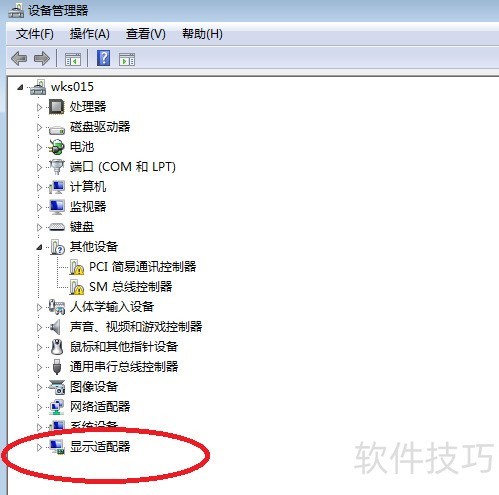Click the show/hide console tree icon

(73, 59)
